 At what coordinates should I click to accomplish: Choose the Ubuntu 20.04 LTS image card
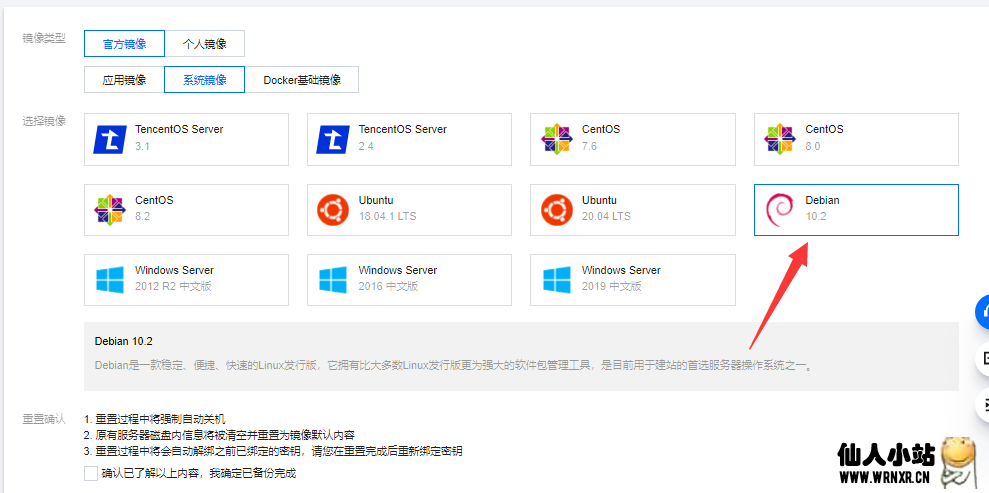[x=633, y=210]
